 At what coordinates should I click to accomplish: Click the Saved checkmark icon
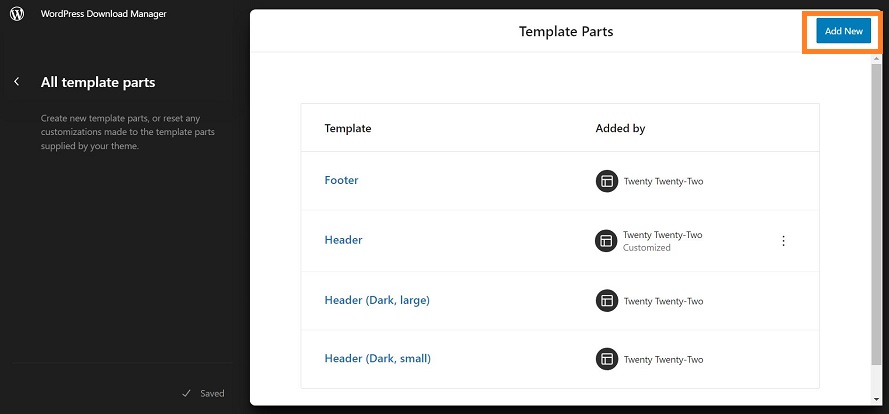tap(186, 393)
